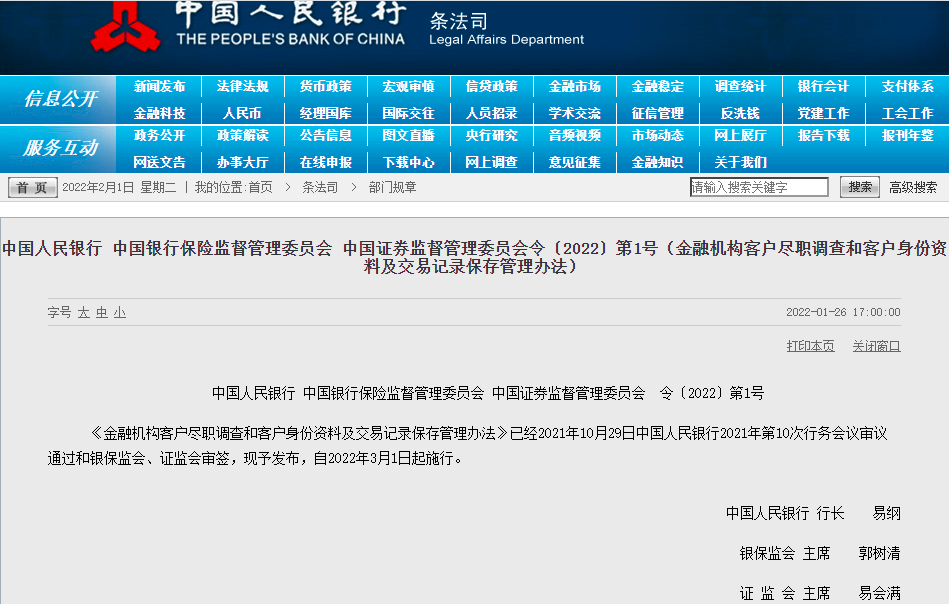
Task: Open the 法律法规 menu item
Action: click(x=242, y=87)
